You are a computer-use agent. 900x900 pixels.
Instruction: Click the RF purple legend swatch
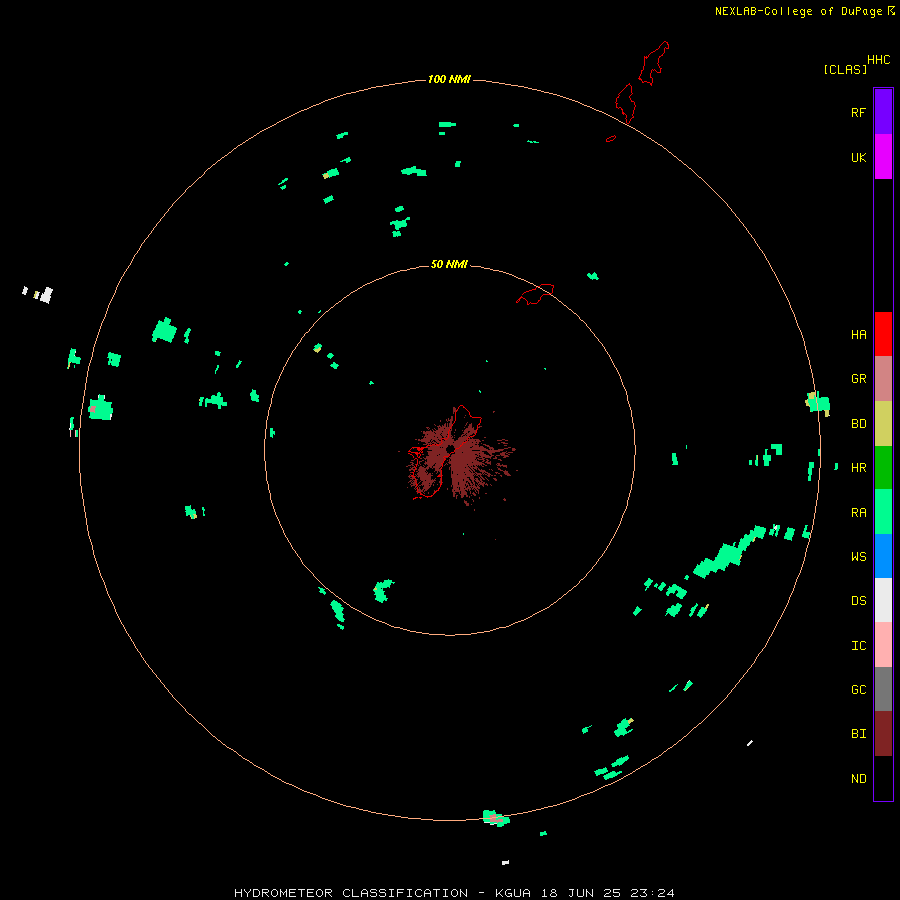[883, 112]
